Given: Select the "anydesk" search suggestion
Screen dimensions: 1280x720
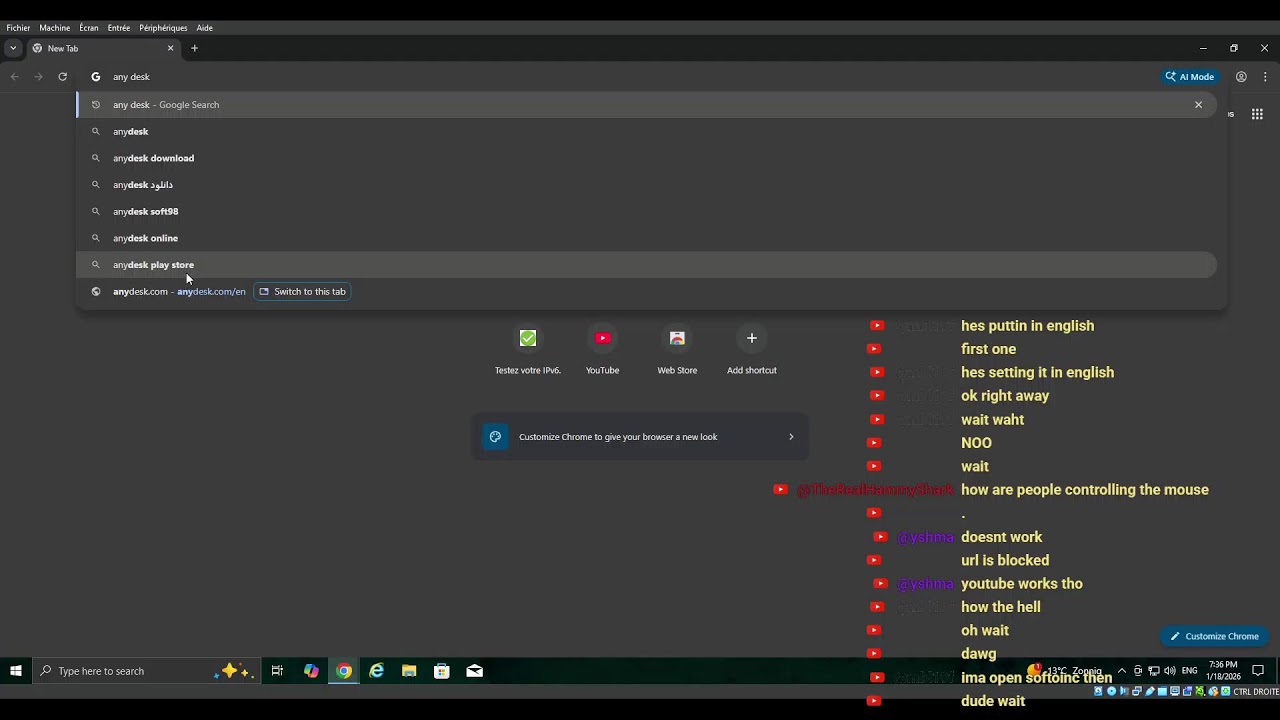Looking at the screenshot, I should [646, 132].
